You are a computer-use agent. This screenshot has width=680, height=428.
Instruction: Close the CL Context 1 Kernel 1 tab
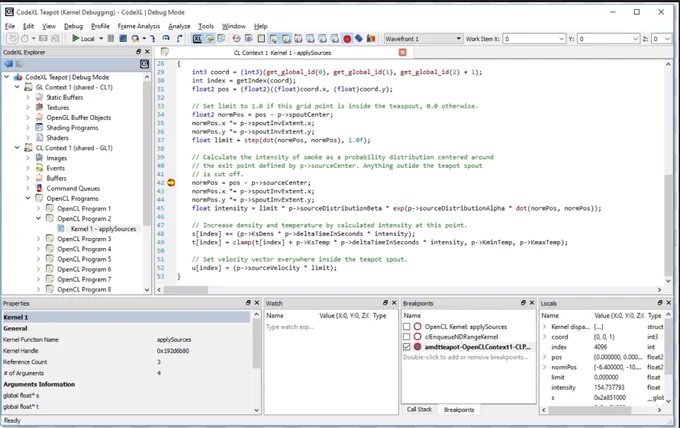tap(402, 52)
